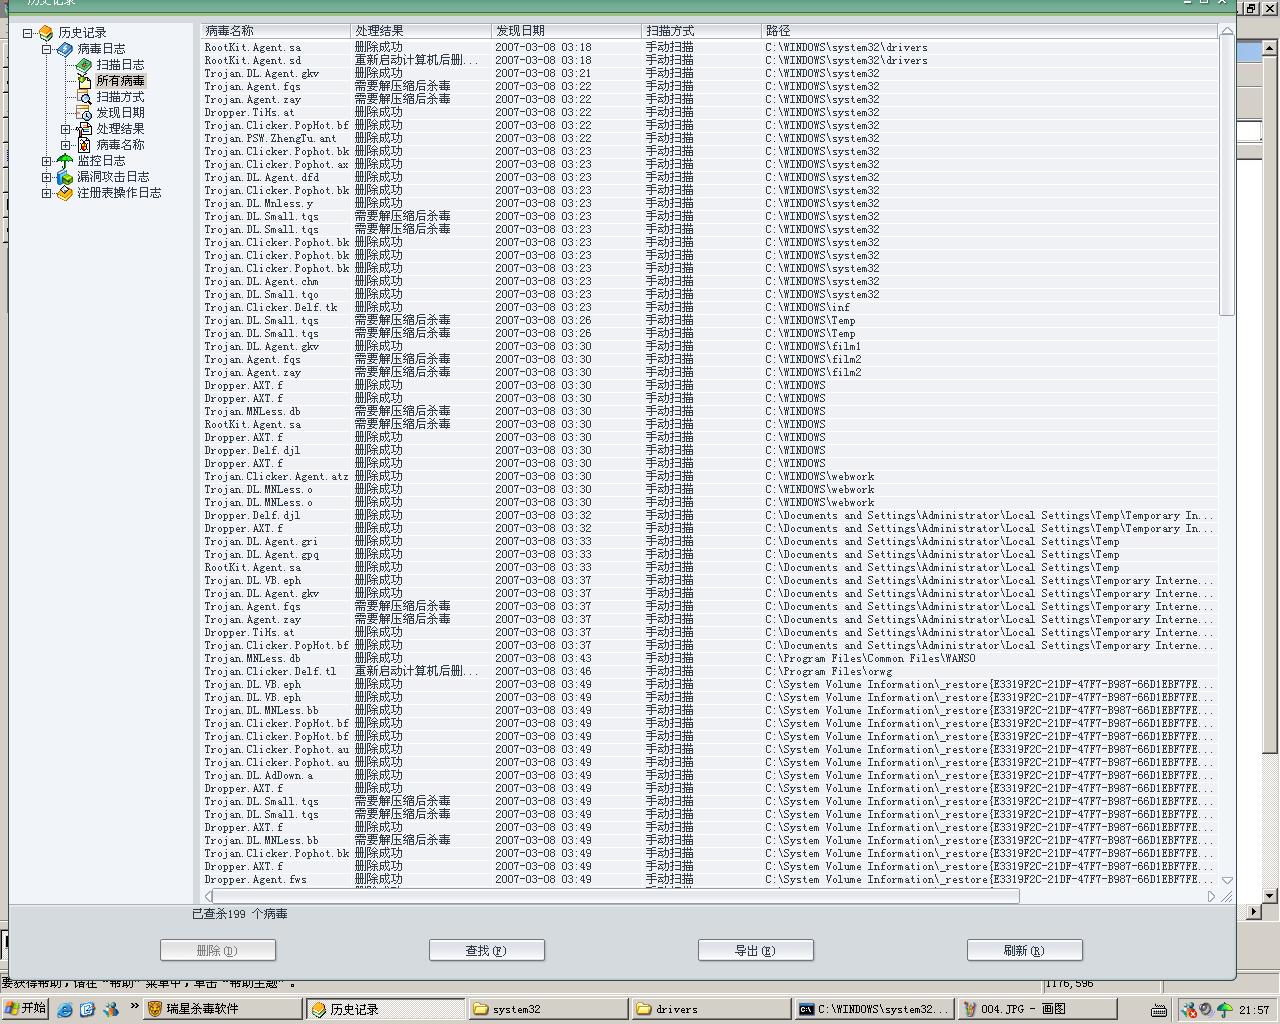Click the 刷新(R) button

point(1025,950)
